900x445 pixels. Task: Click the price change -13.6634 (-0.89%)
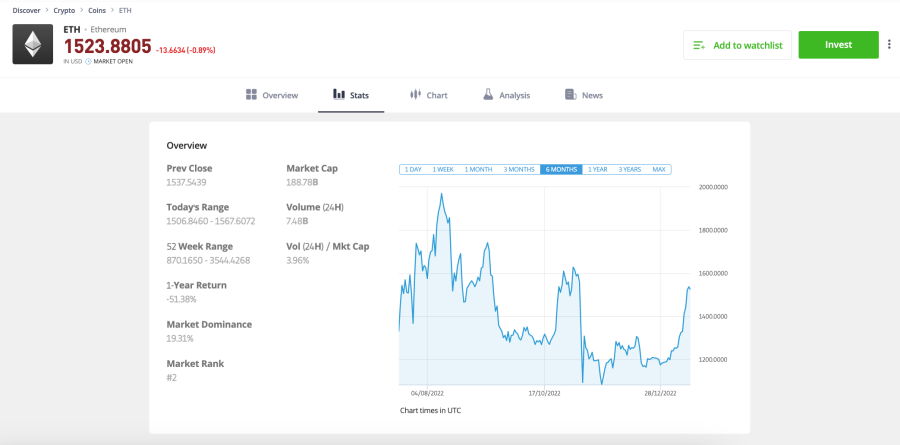[x=185, y=51]
